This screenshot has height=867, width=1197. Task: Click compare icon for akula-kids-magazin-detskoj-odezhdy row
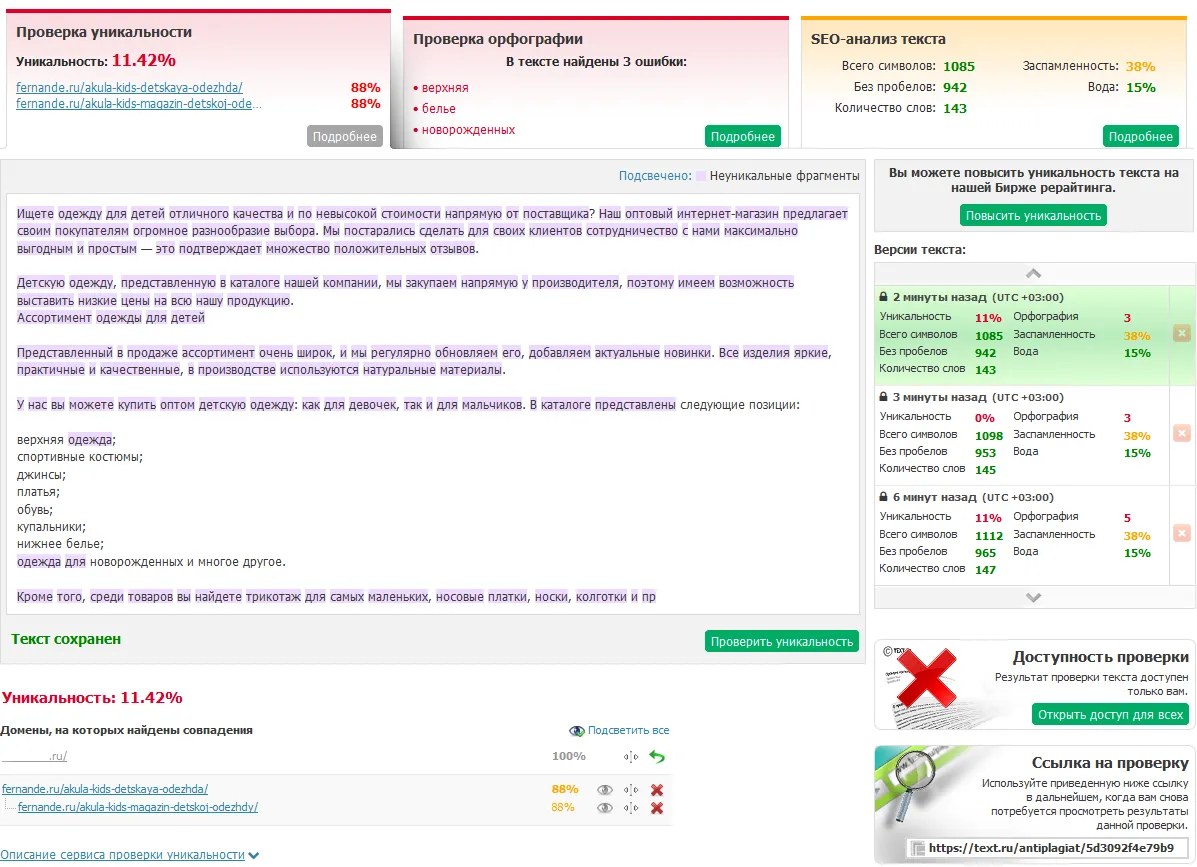[x=631, y=807]
